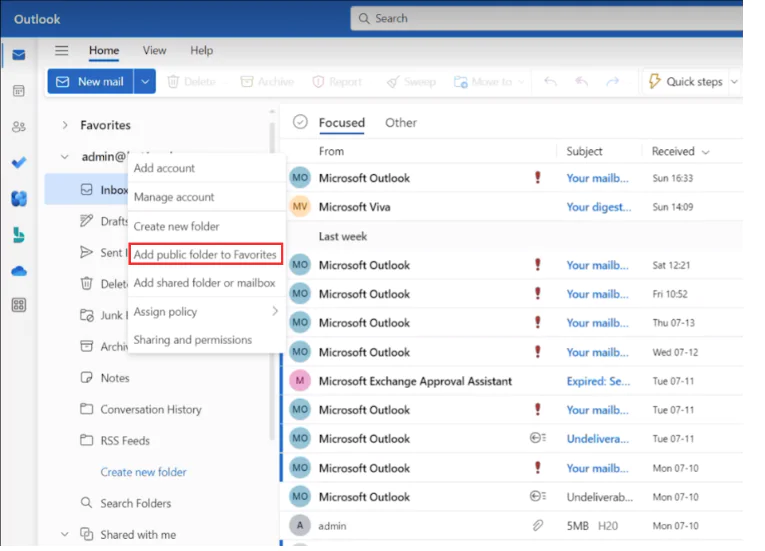Image resolution: width=765 pixels, height=551 pixels.
Task: Switch to the Focused inbox tab
Action: click(342, 122)
